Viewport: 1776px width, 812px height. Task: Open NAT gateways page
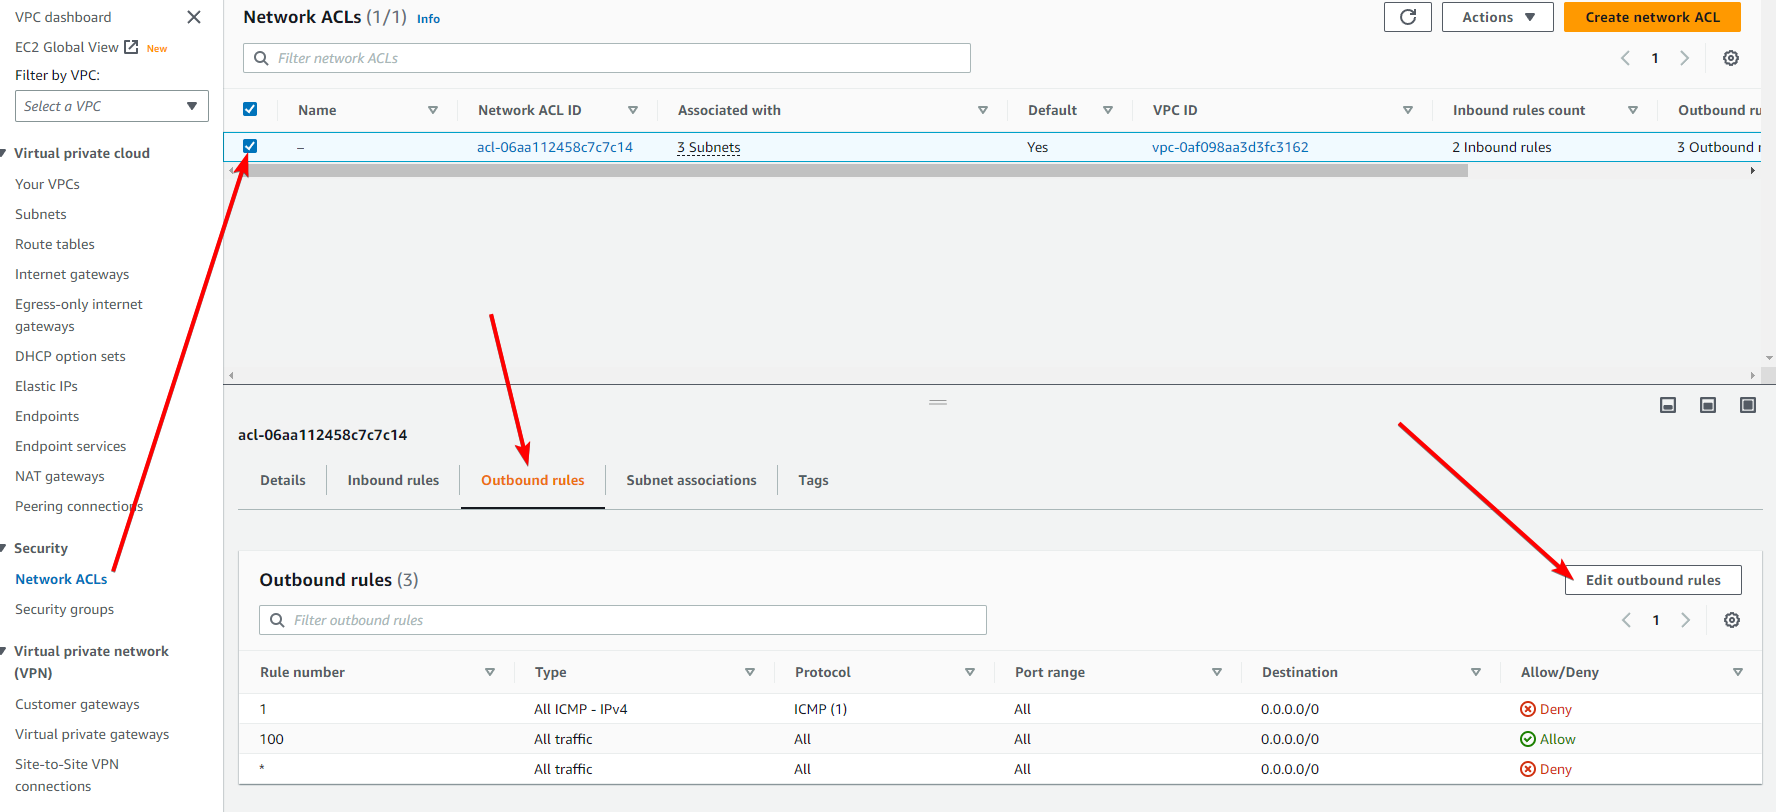[60, 476]
